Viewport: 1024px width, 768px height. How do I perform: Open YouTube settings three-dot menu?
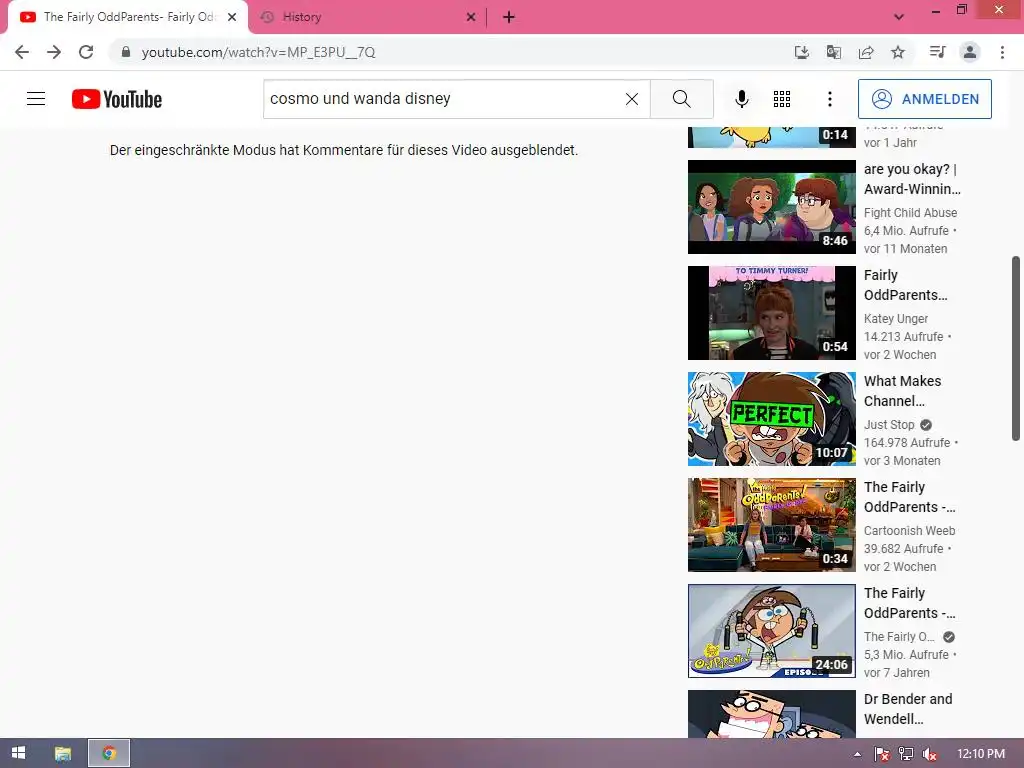pos(829,99)
